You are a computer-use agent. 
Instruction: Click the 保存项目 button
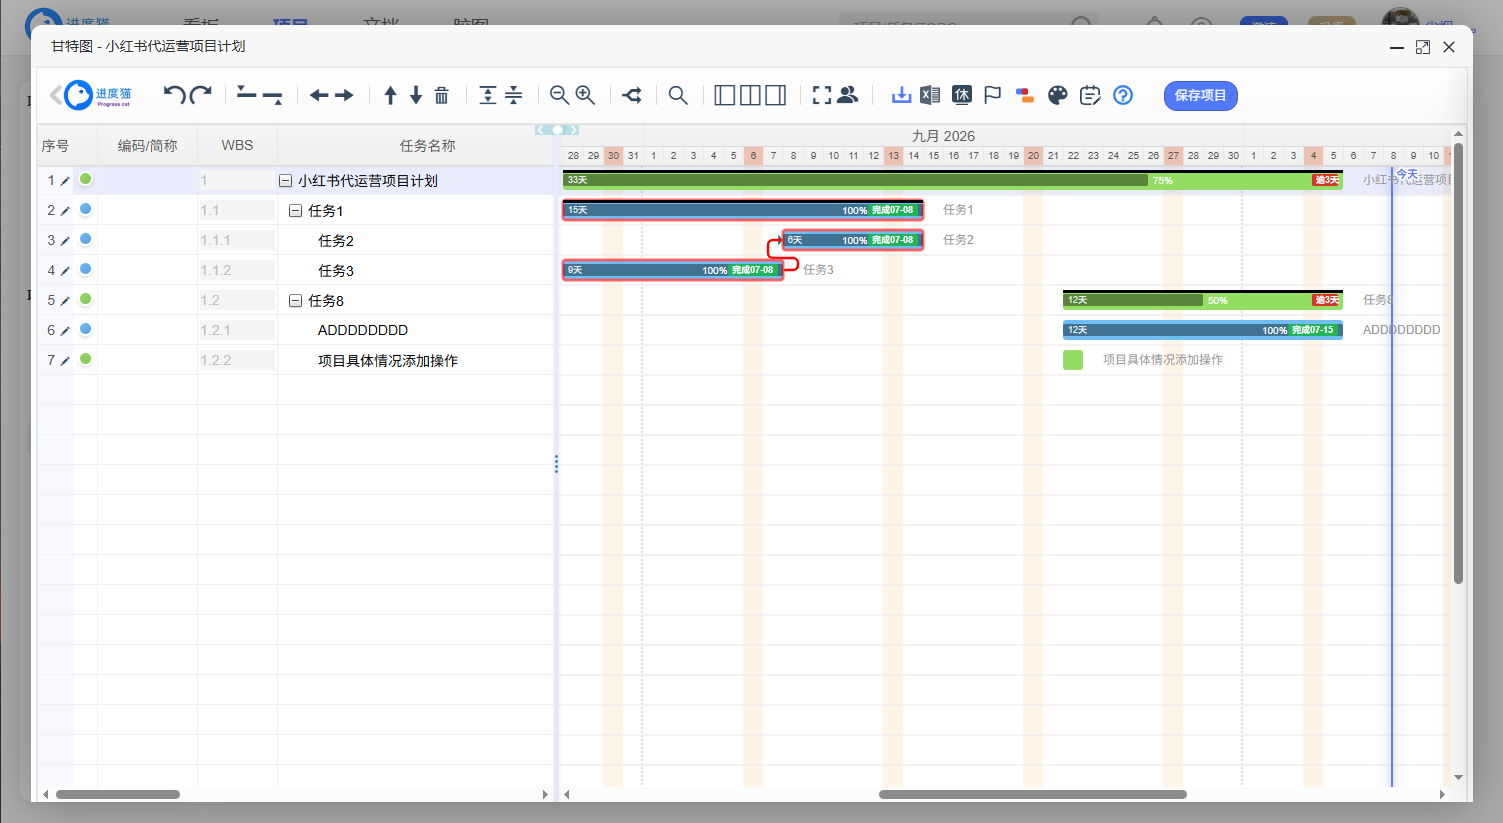pyautogui.click(x=1200, y=95)
